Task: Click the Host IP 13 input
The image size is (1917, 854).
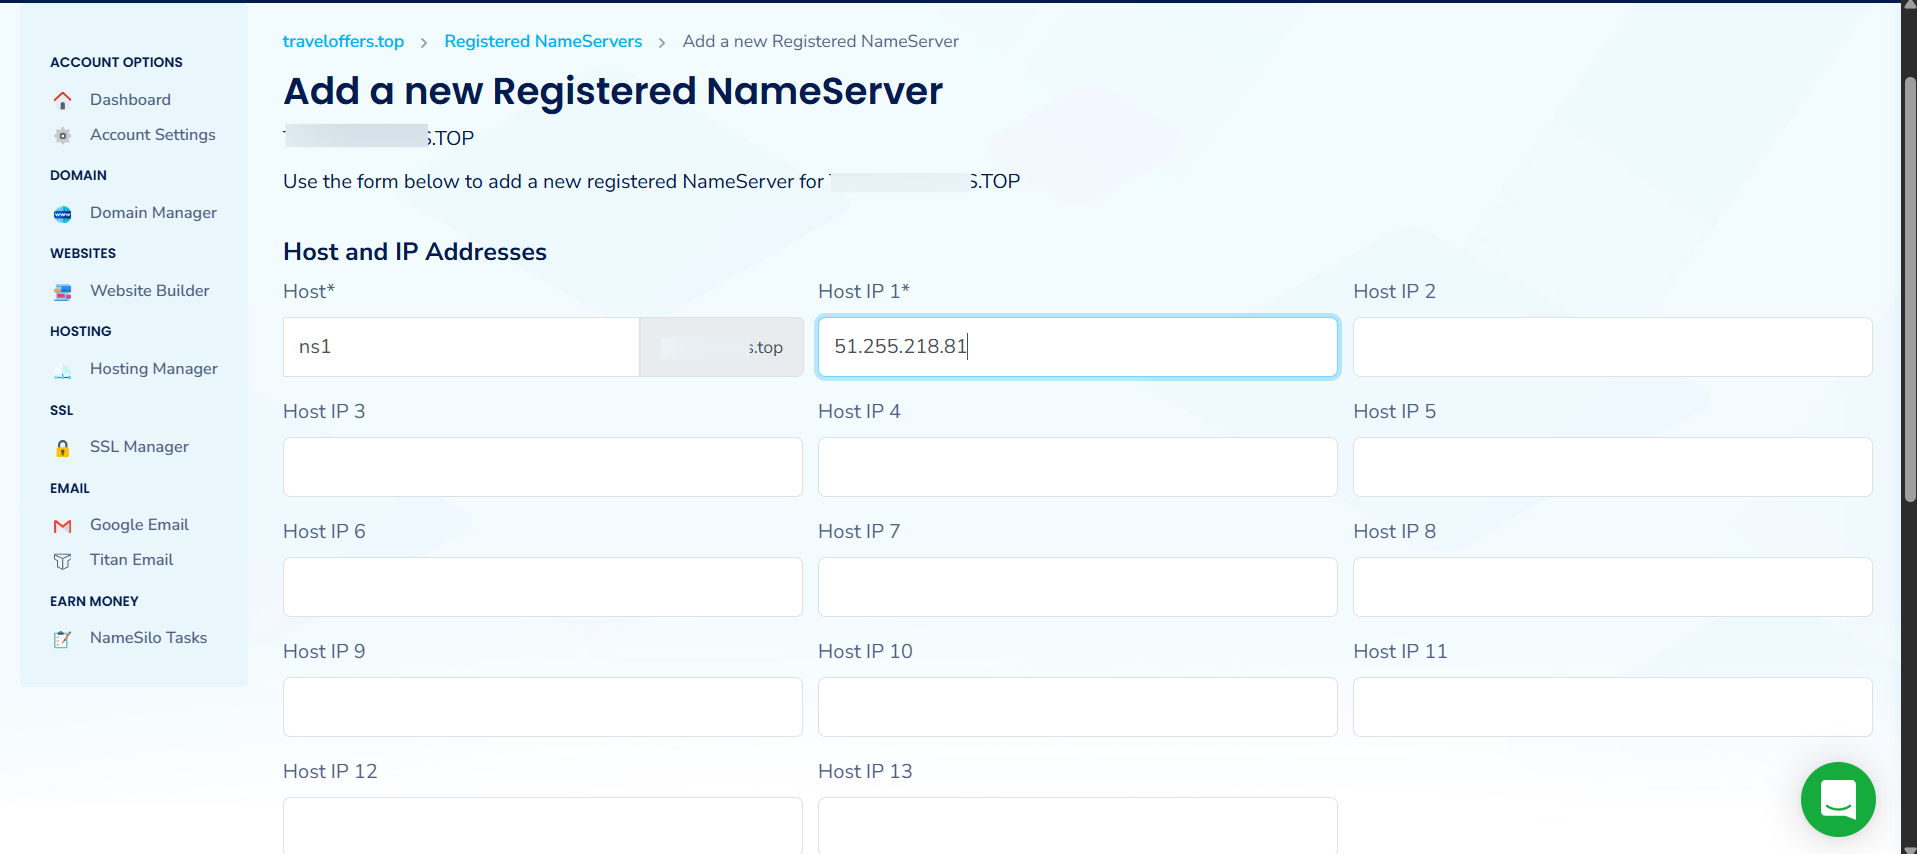Action: pyautogui.click(x=1078, y=826)
